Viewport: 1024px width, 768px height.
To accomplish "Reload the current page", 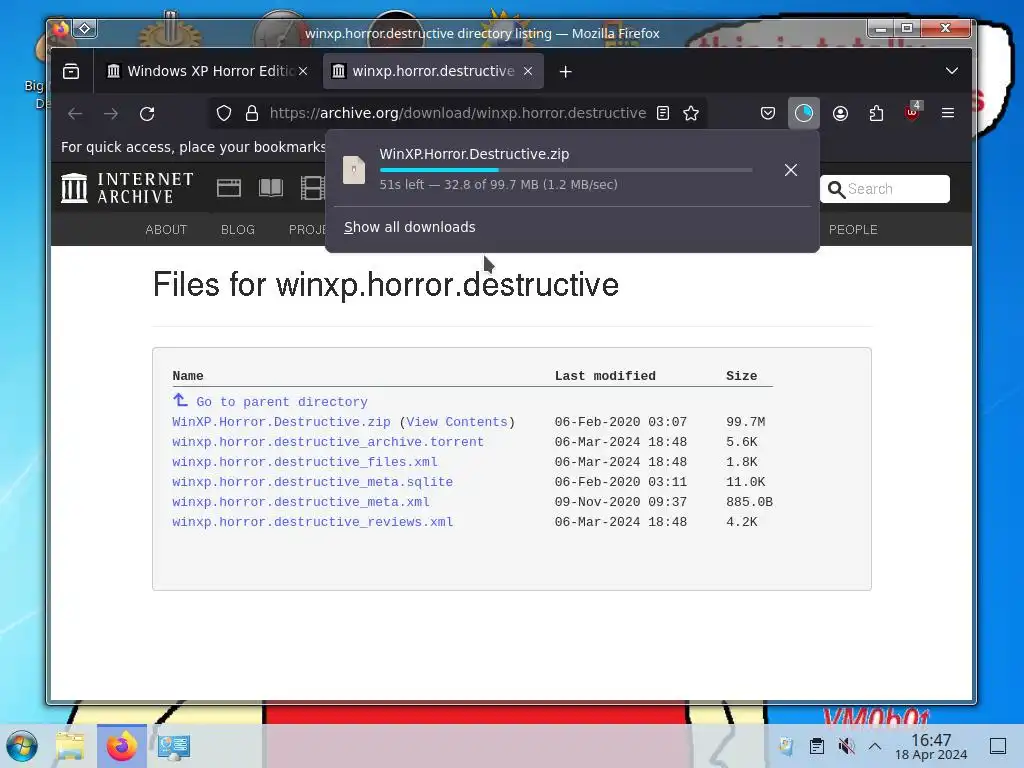I will 147,114.
